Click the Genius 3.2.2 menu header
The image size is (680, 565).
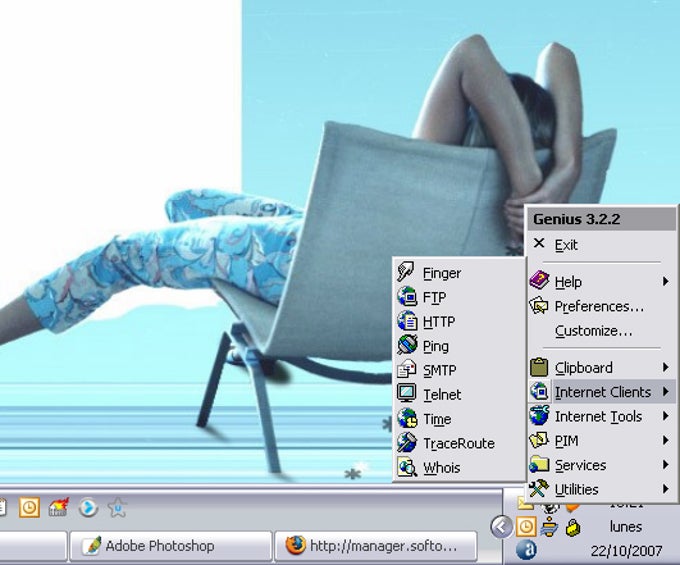[601, 219]
